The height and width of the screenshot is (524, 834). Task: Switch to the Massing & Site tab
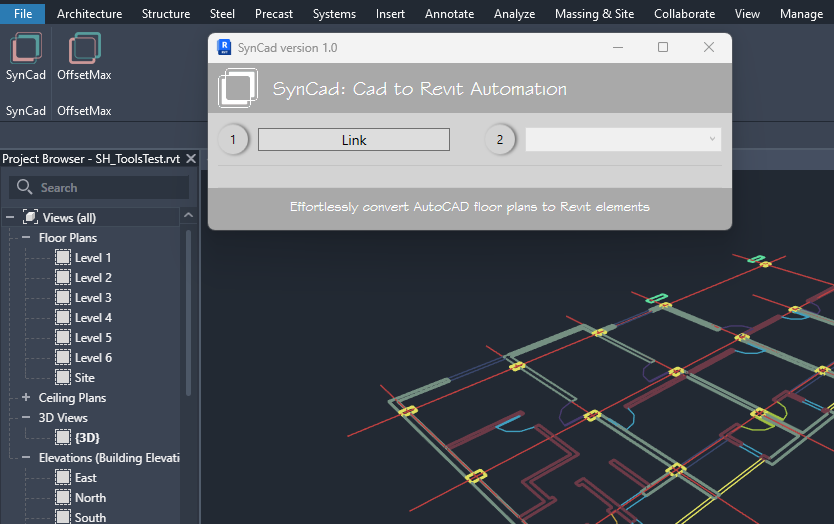pyautogui.click(x=595, y=14)
